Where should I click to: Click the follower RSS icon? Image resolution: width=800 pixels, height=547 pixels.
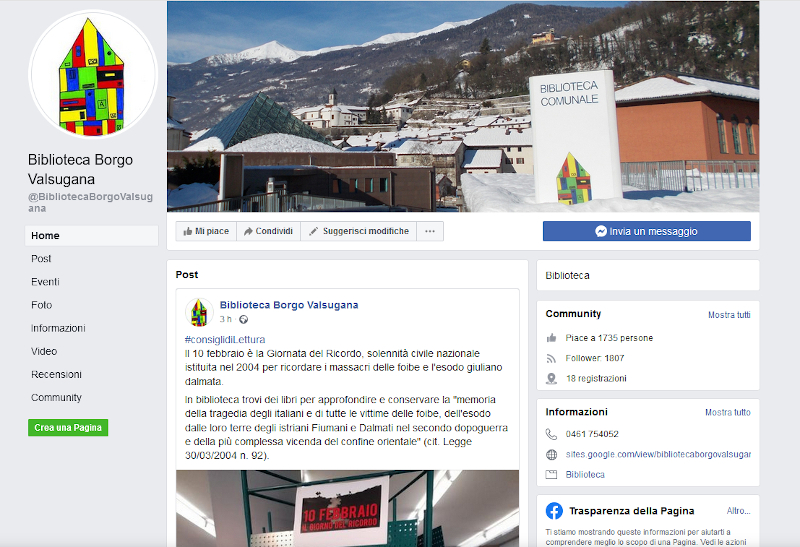[x=551, y=359]
